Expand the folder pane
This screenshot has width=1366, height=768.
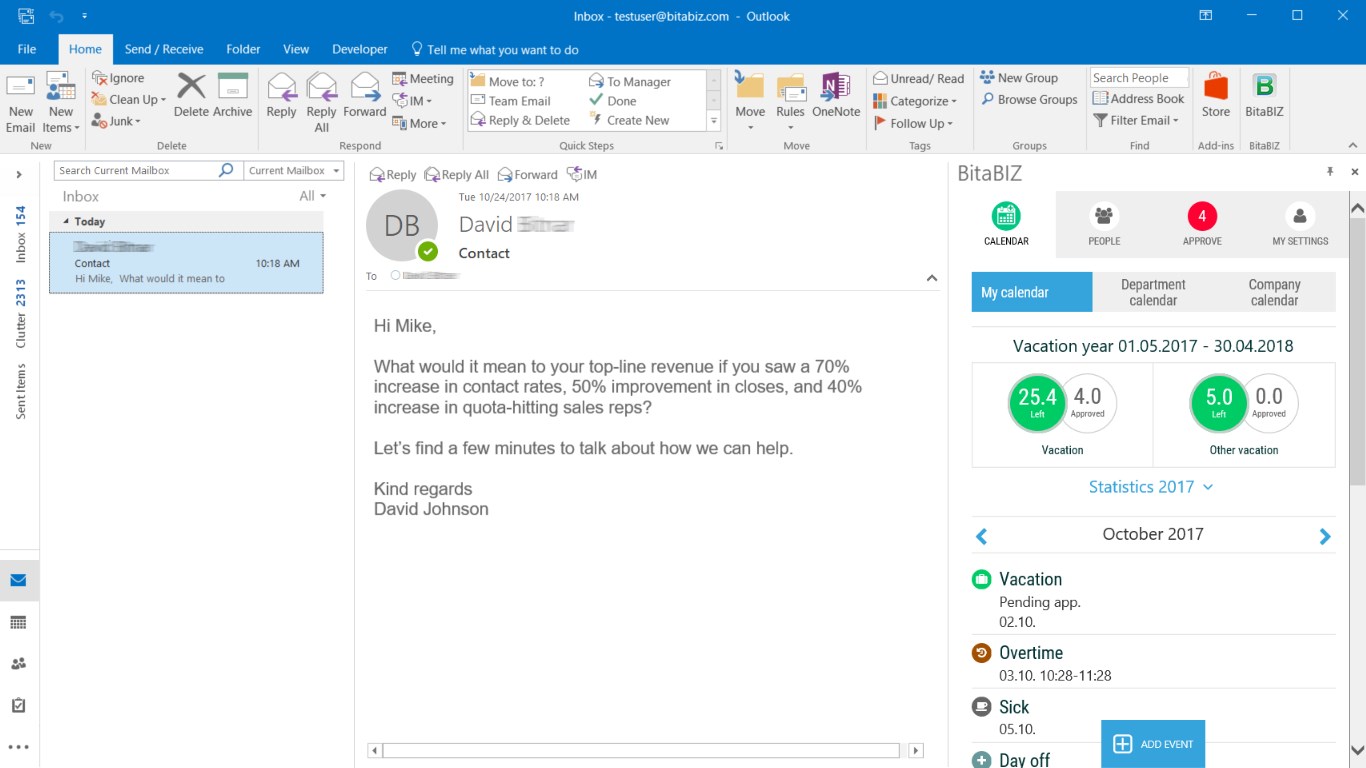pyautogui.click(x=19, y=175)
